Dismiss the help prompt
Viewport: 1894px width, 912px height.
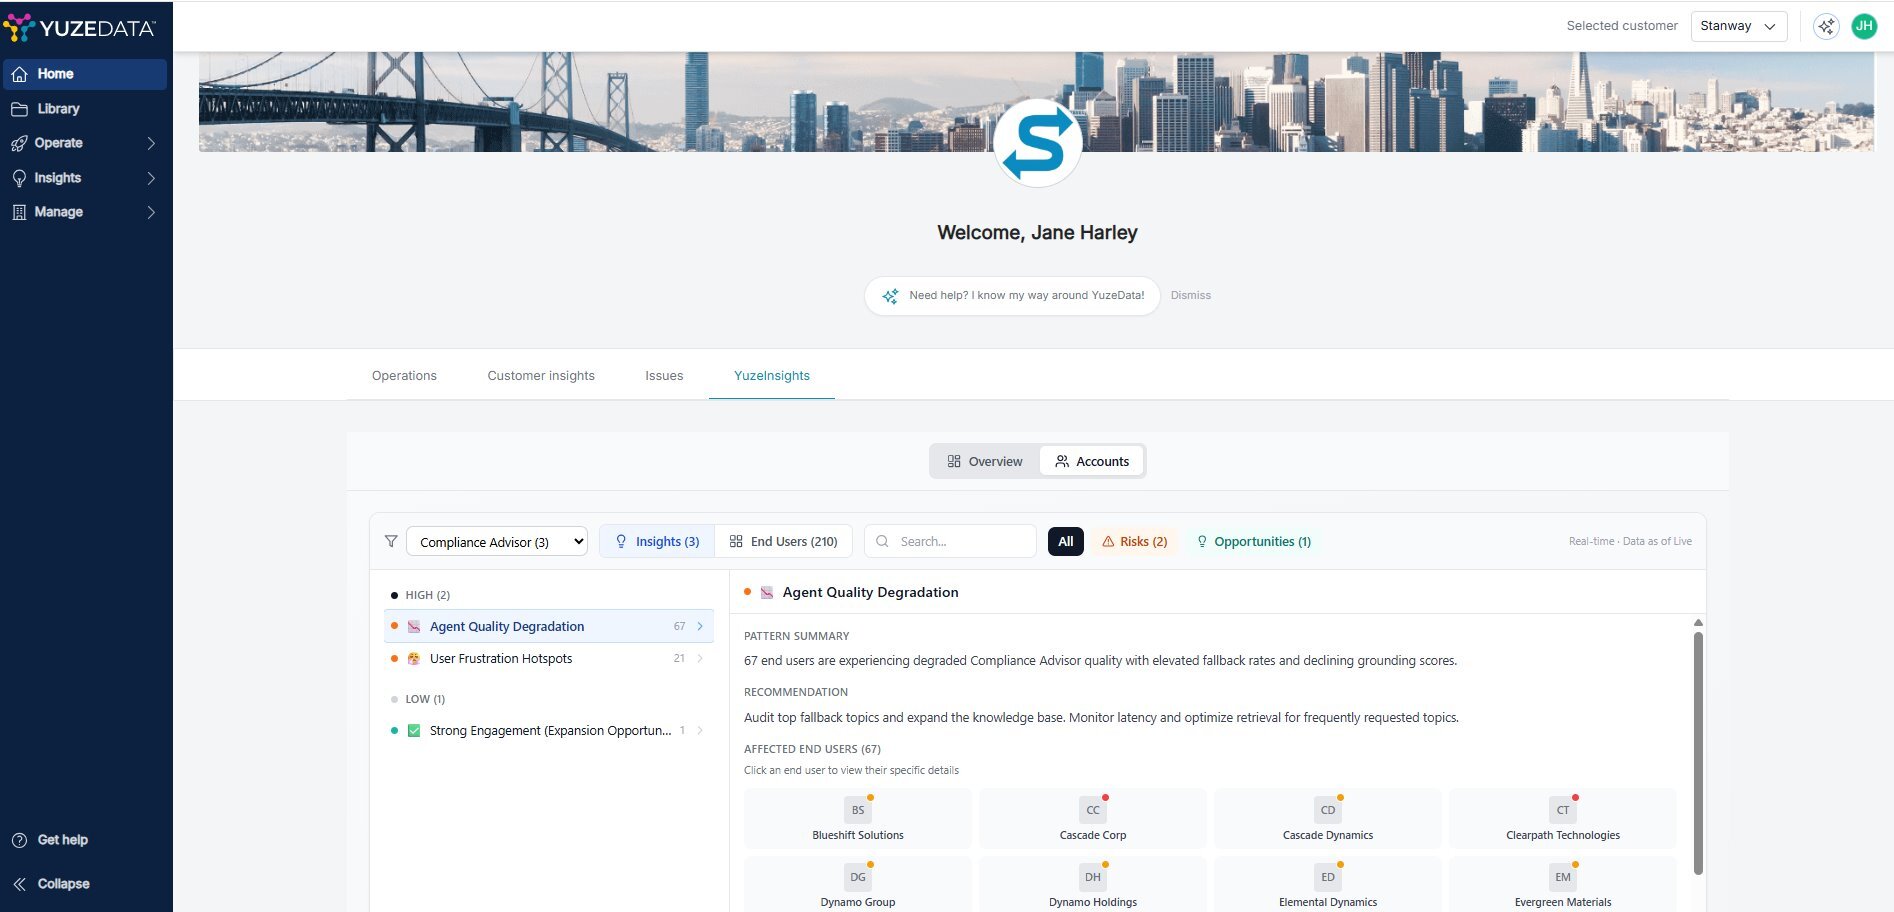1190,296
